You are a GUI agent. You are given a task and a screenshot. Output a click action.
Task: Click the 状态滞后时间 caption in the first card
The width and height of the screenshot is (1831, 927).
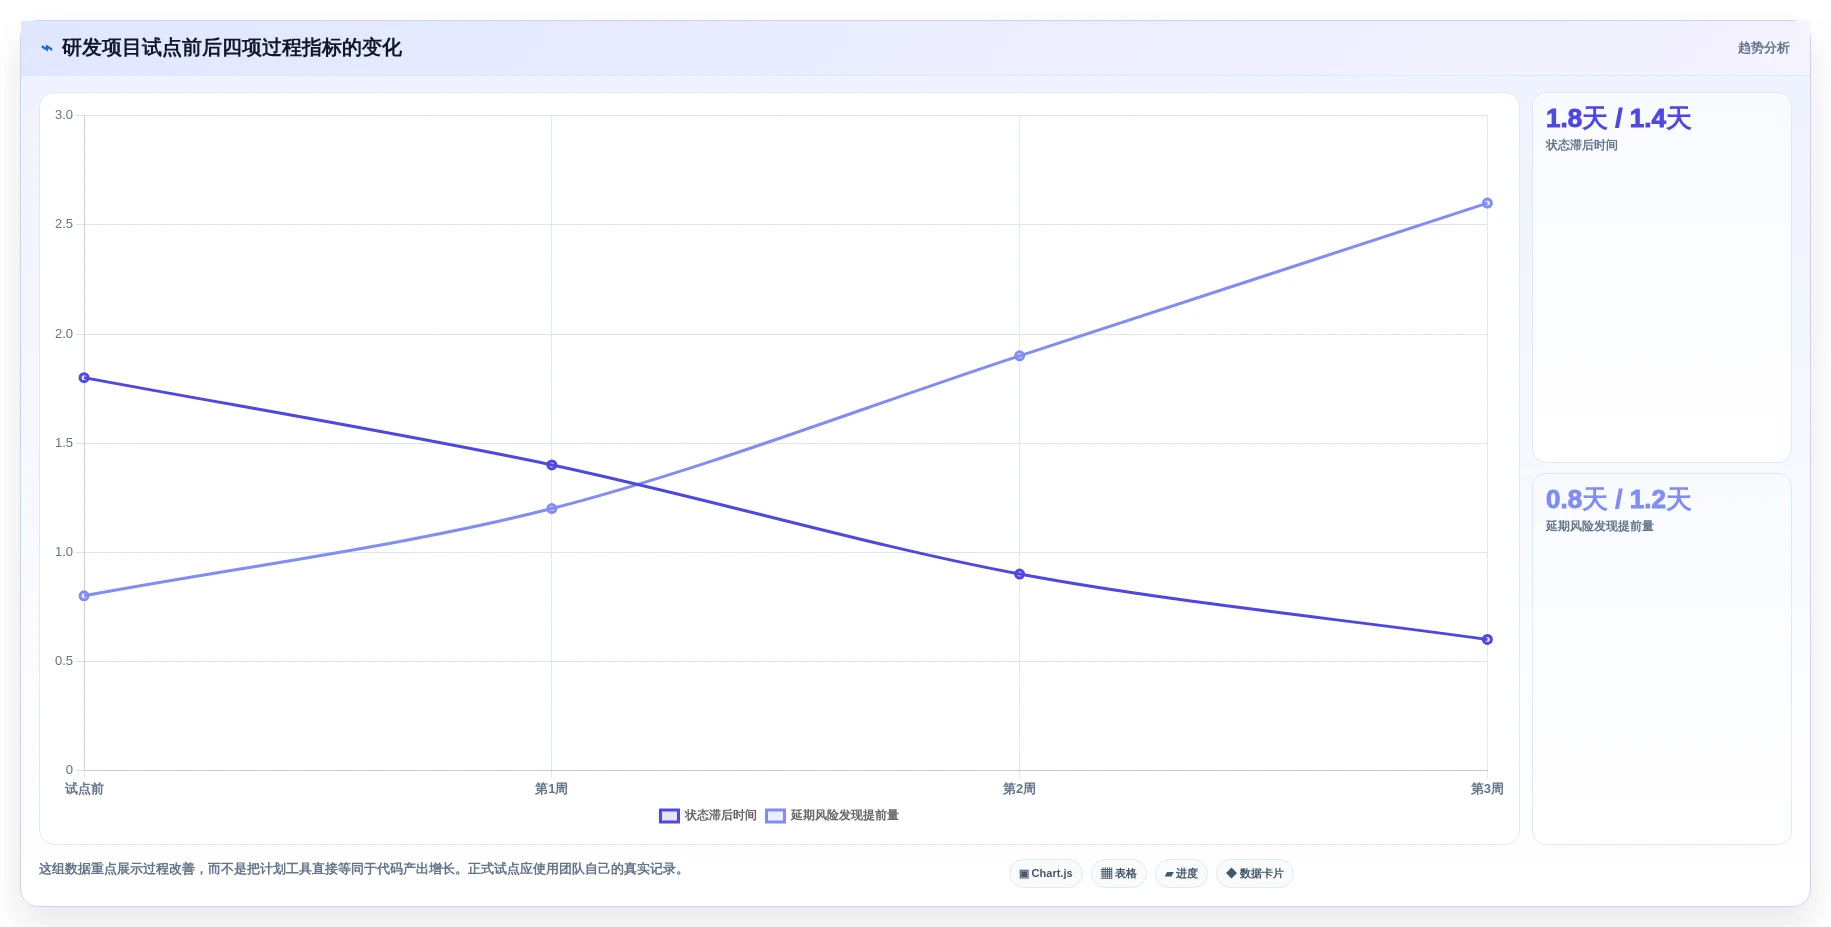[x=1581, y=145]
